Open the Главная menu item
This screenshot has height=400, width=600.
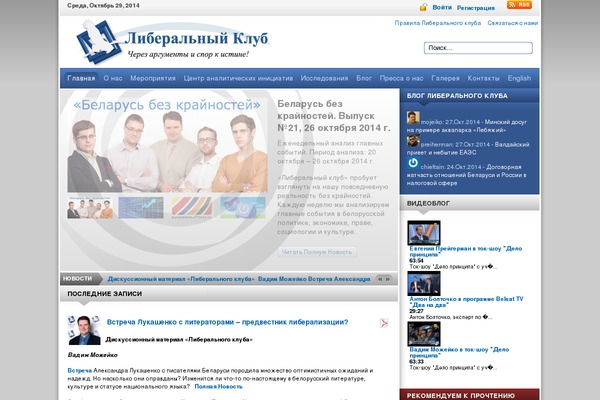pos(81,78)
